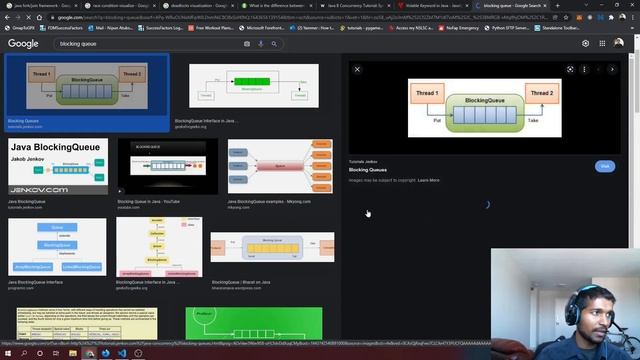Open Windows taskbar search
The width and height of the screenshot is (640, 360).
coord(24,353)
